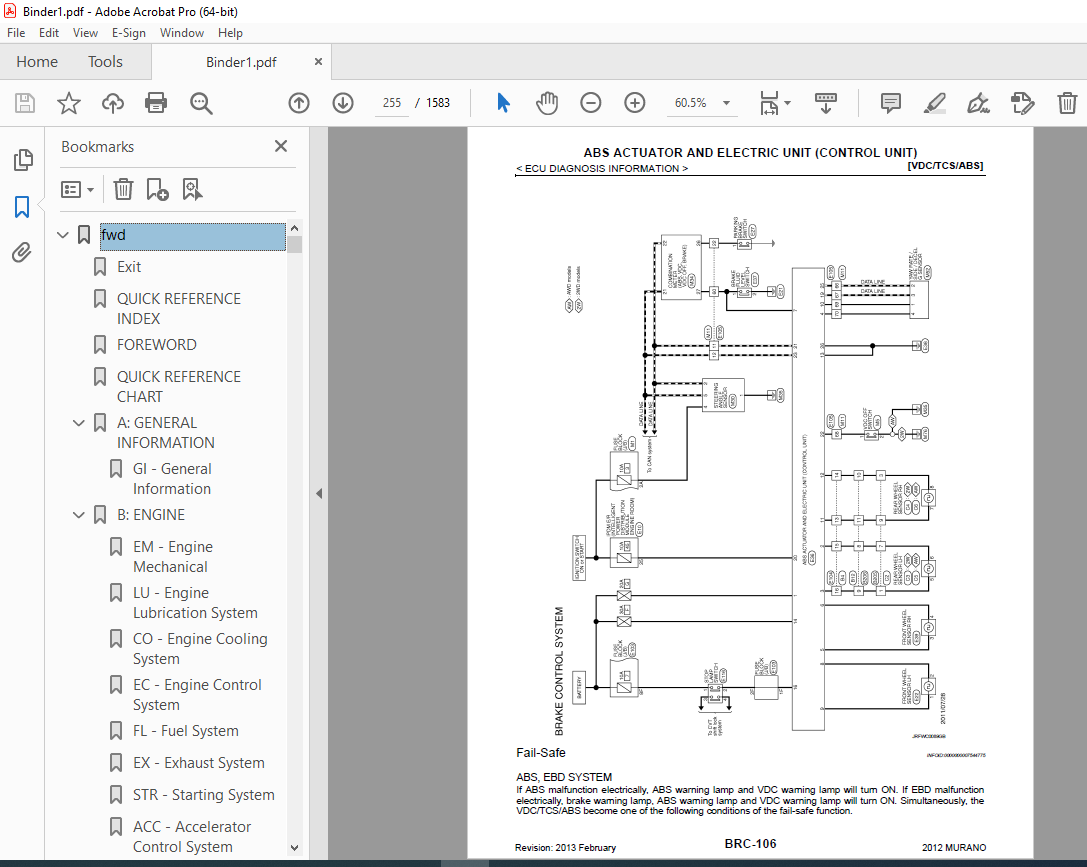Open the sign document pen tool
This screenshot has width=1087, height=867.
pyautogui.click(x=978, y=103)
